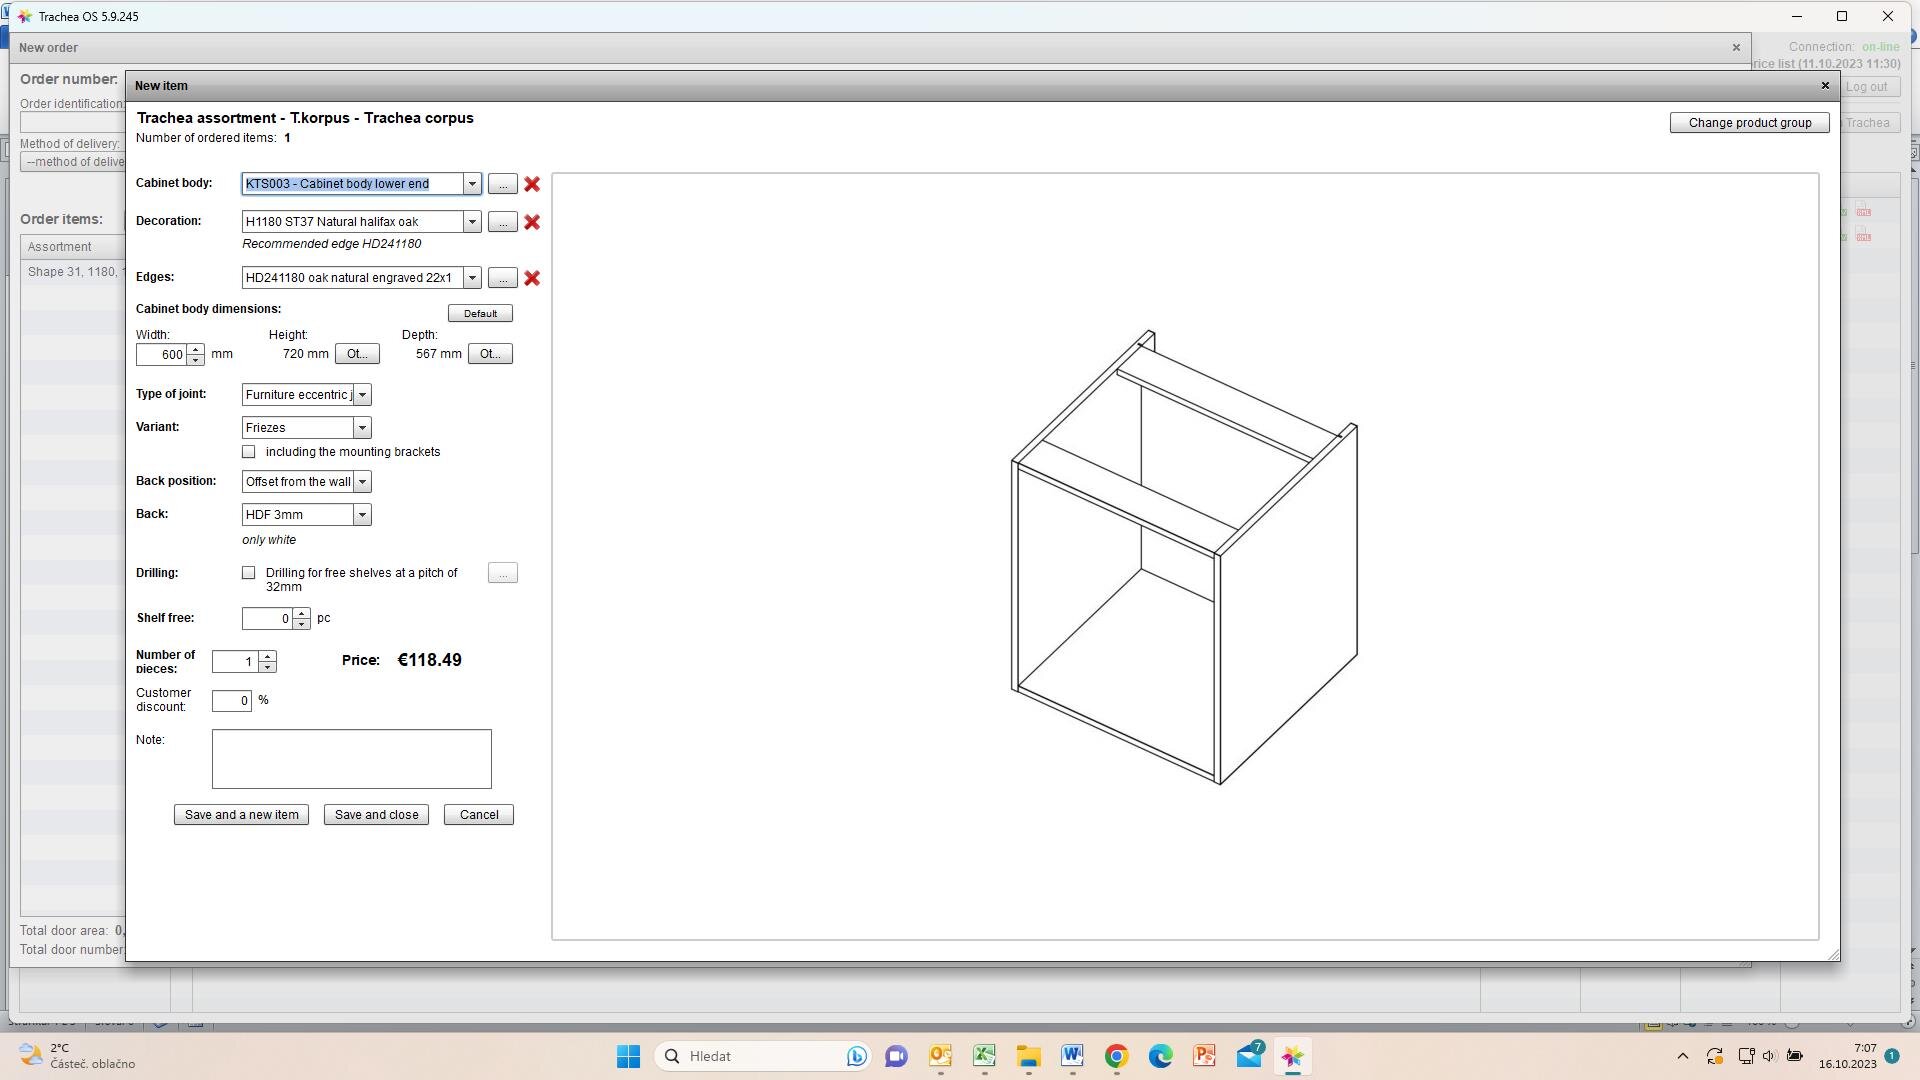This screenshot has height=1080, width=1920.
Task: Close the New item dialog
Action: 1825,86
